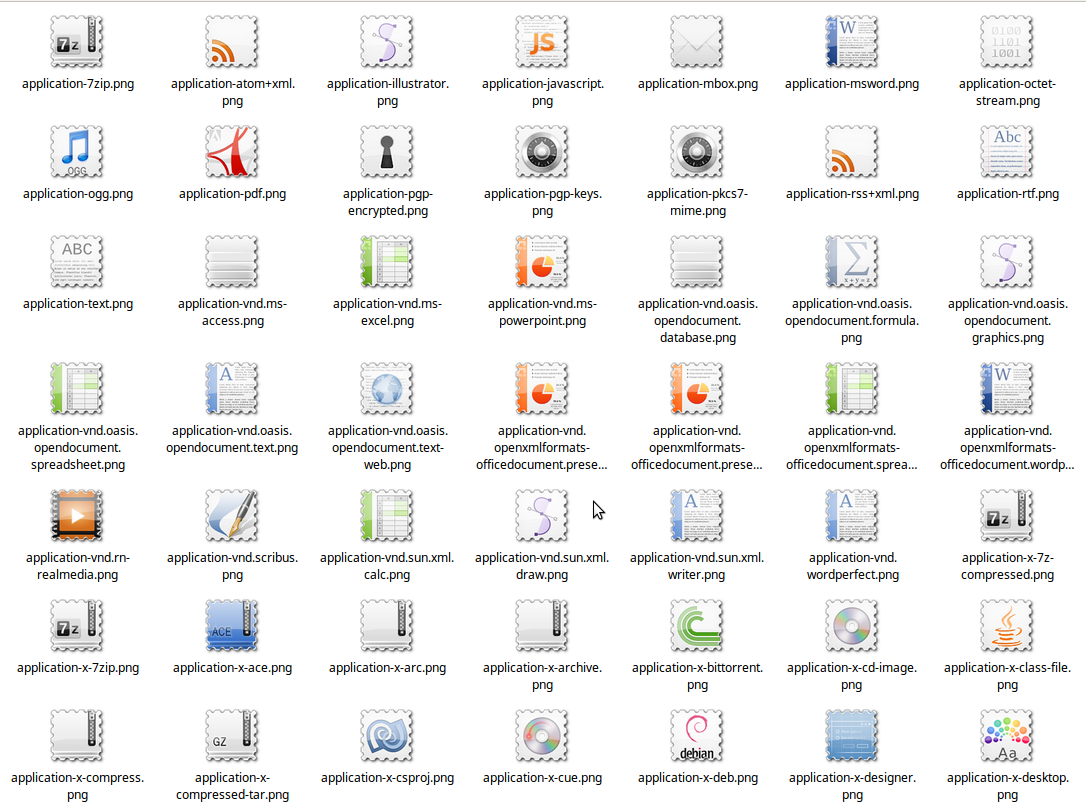Click the application-x-cue.png disc icon
This screenshot has width=1086, height=809.
pos(542,736)
